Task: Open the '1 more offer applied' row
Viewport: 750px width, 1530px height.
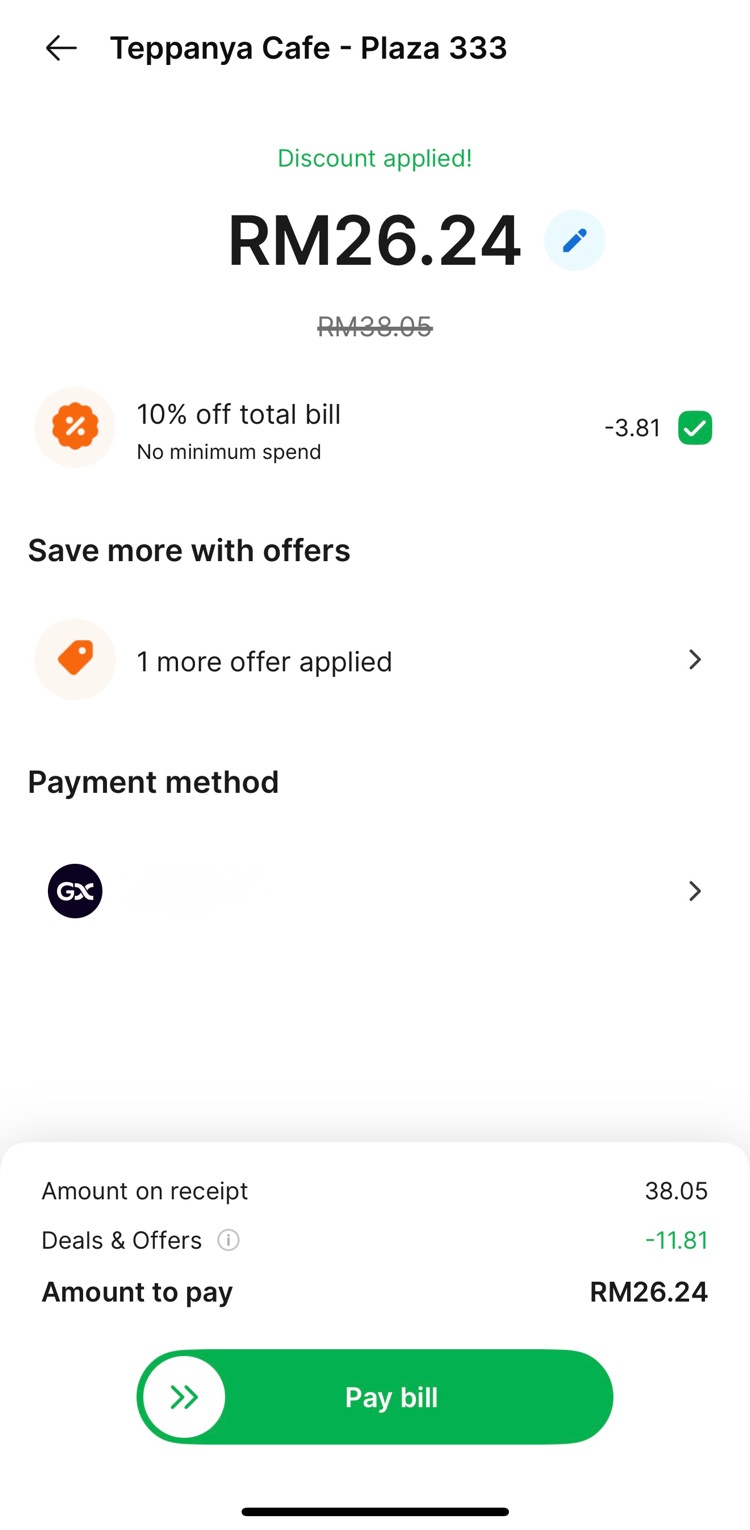Action: click(x=264, y=662)
